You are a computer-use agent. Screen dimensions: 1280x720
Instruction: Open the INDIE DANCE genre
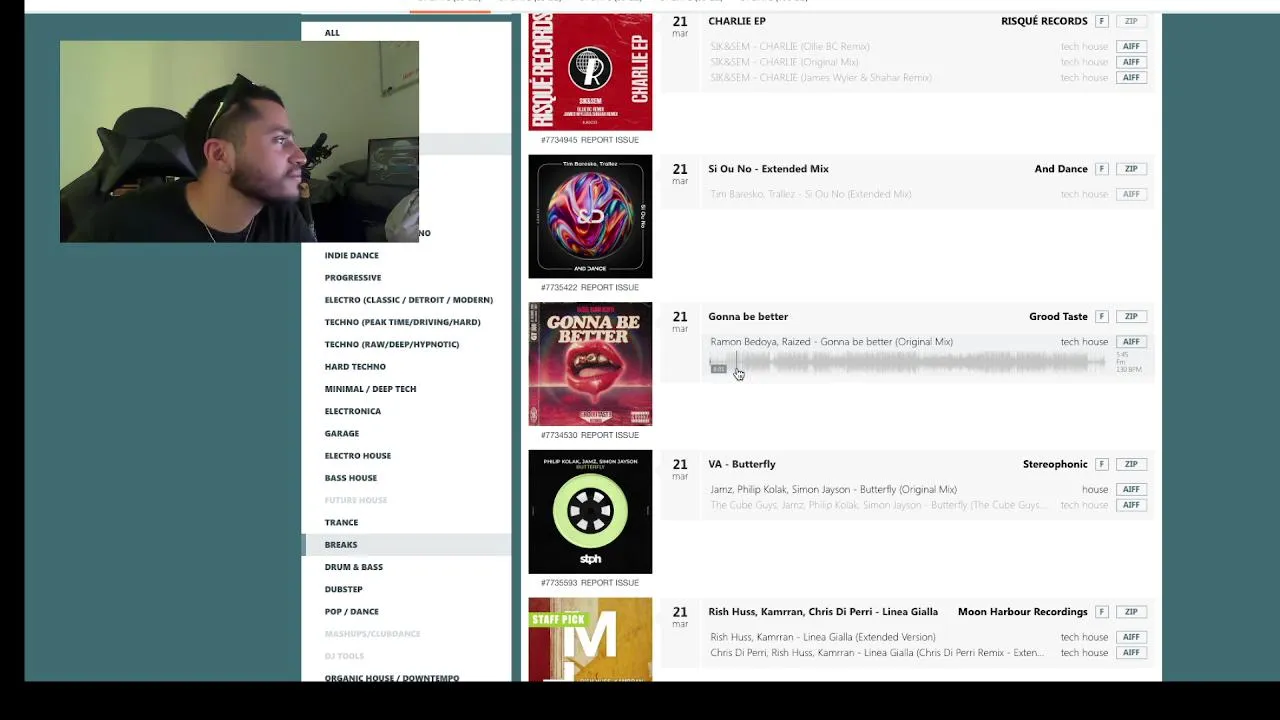coord(351,255)
